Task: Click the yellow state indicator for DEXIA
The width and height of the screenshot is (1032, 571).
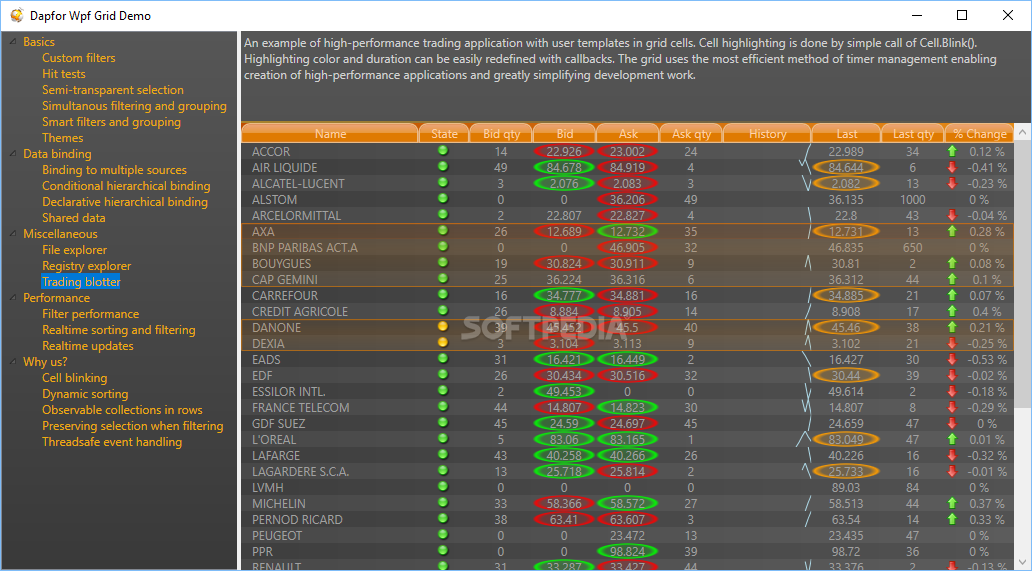Action: pos(443,342)
